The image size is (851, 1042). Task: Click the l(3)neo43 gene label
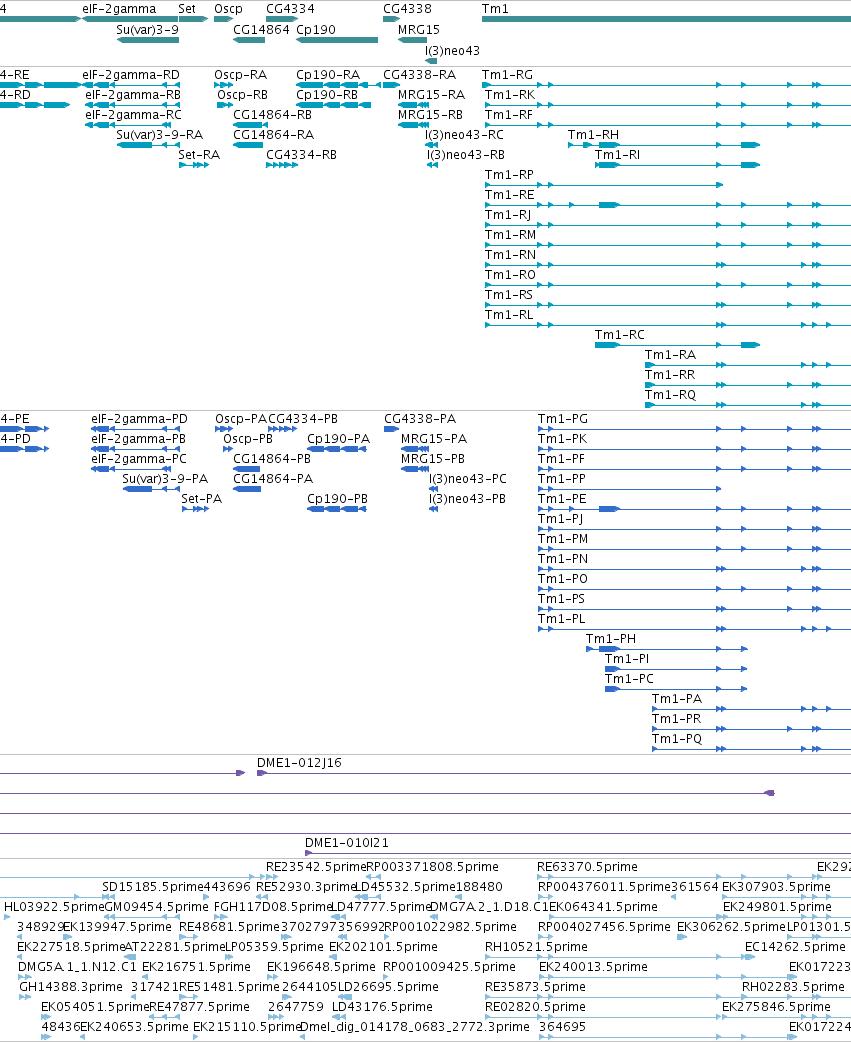pos(452,51)
